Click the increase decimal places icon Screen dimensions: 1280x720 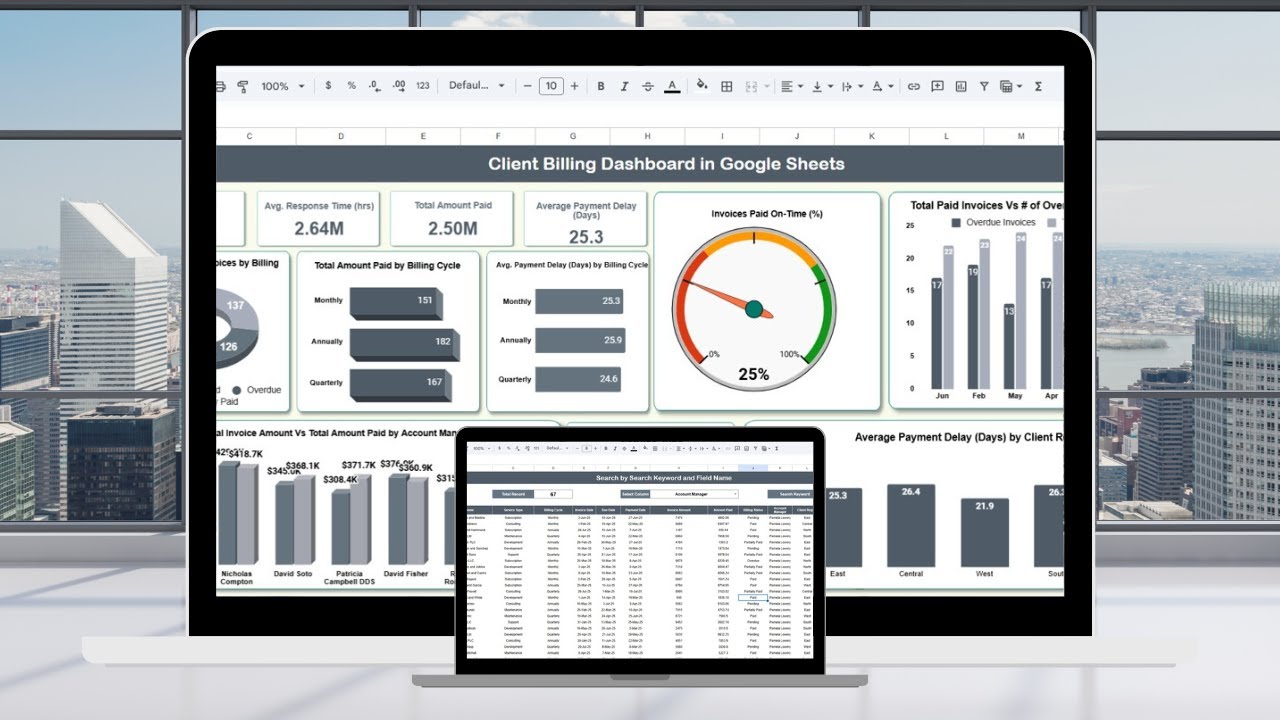(x=399, y=86)
